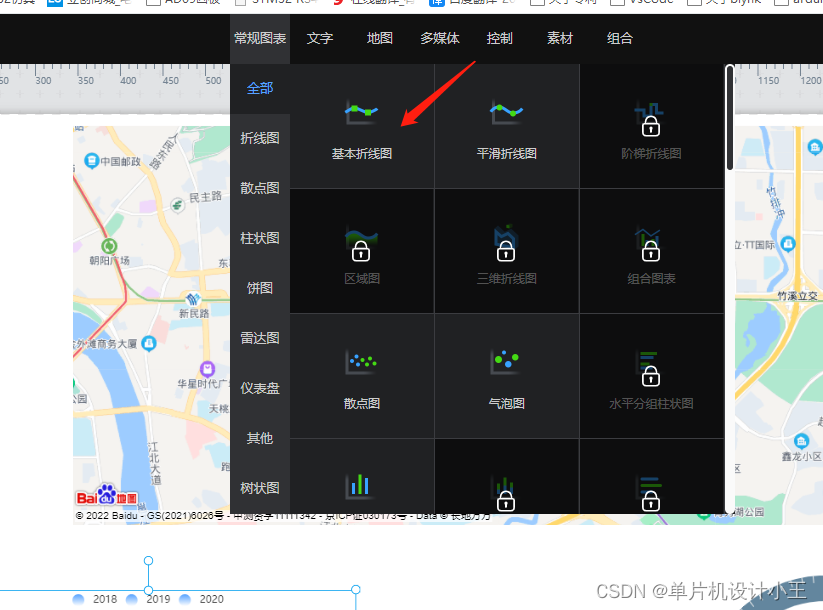Open the 常规图表 tab
Image resolution: width=823 pixels, height=610 pixels.
click(x=260, y=38)
